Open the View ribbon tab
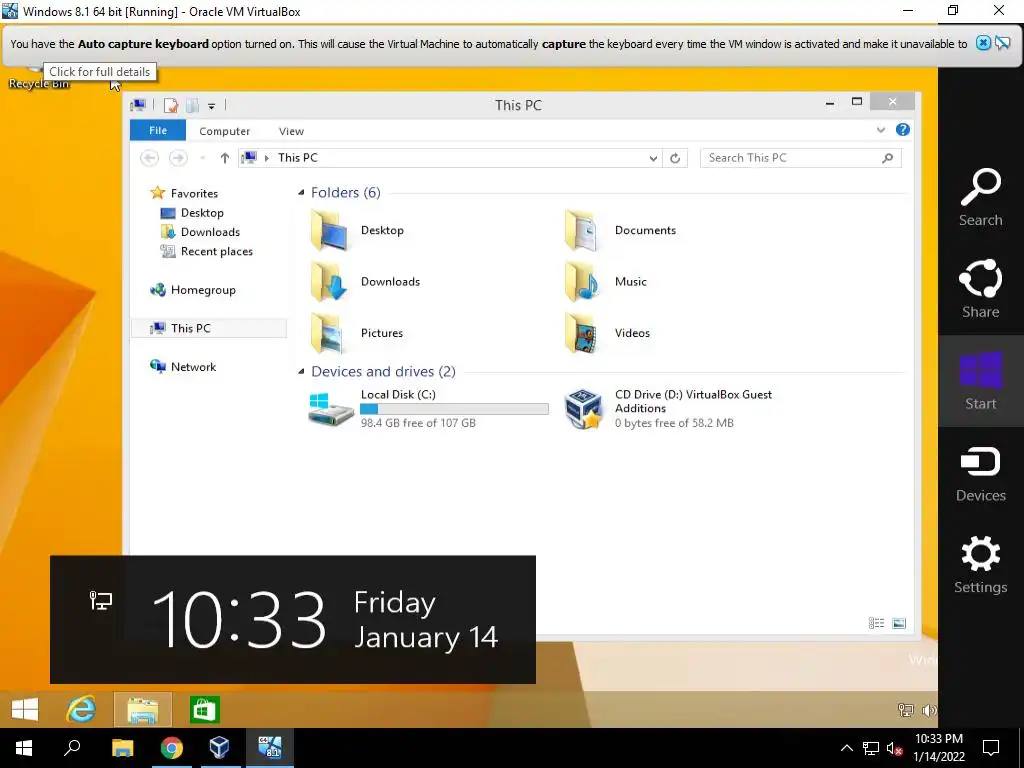 point(291,131)
